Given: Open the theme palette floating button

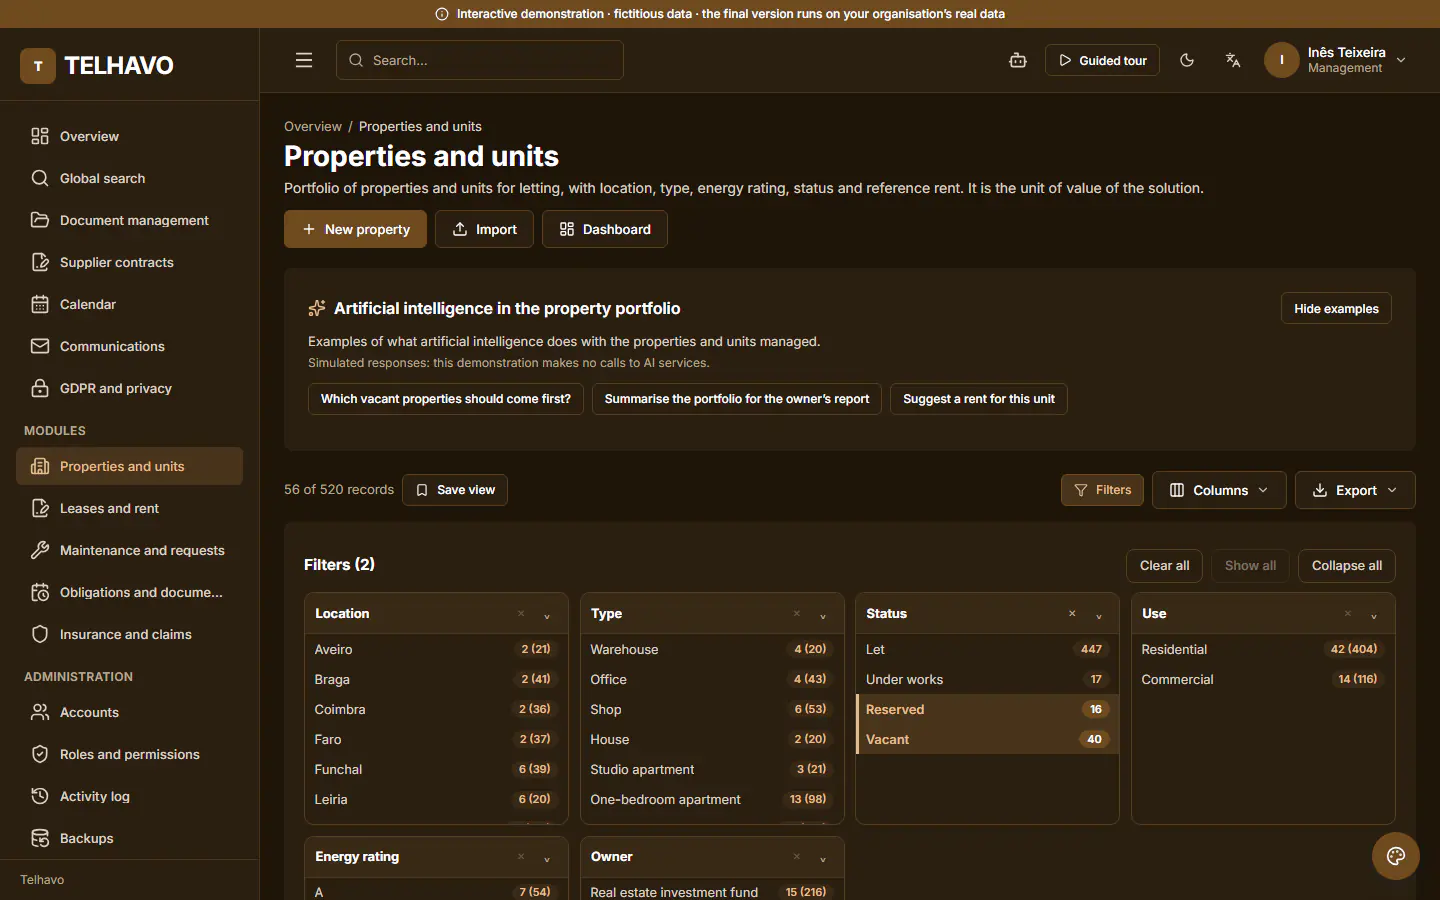Looking at the screenshot, I should click(1396, 856).
